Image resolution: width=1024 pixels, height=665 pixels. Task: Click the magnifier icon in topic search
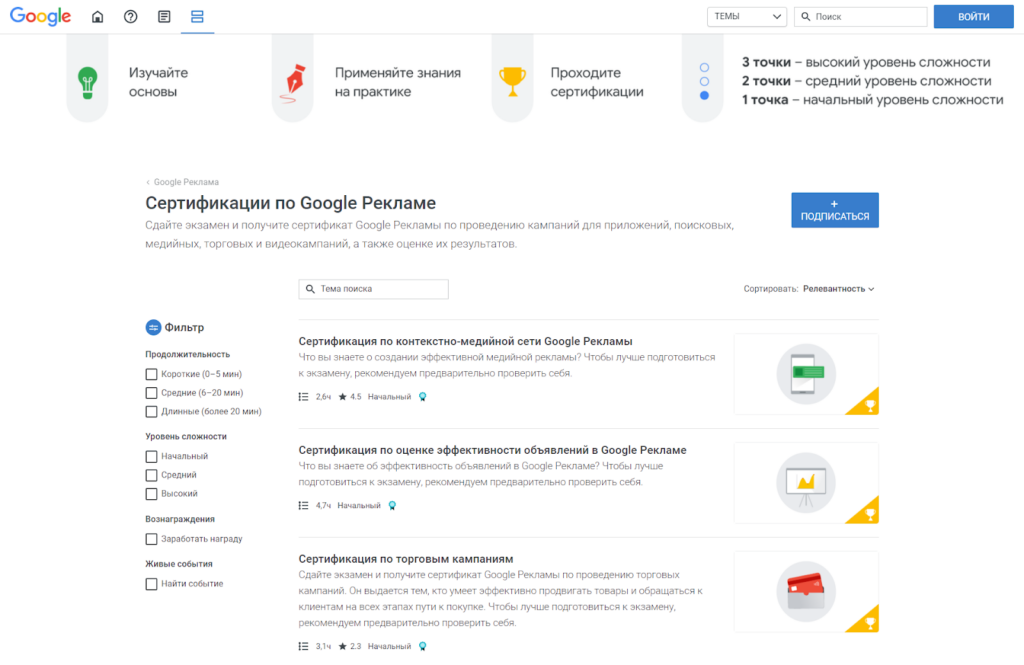tap(310, 289)
